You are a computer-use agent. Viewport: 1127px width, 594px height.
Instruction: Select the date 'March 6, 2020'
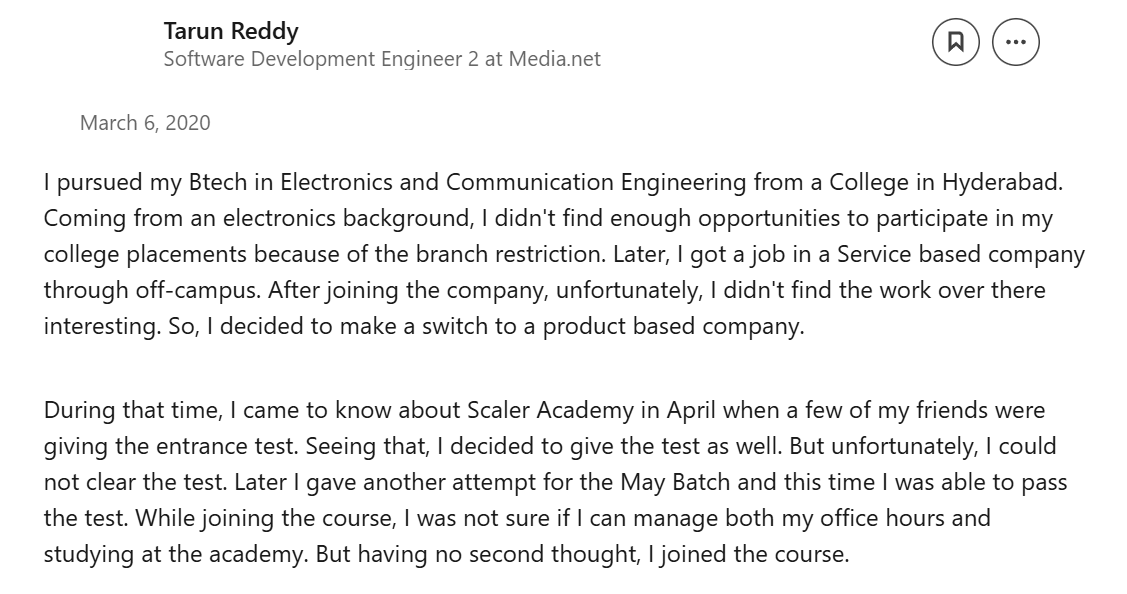[144, 124]
